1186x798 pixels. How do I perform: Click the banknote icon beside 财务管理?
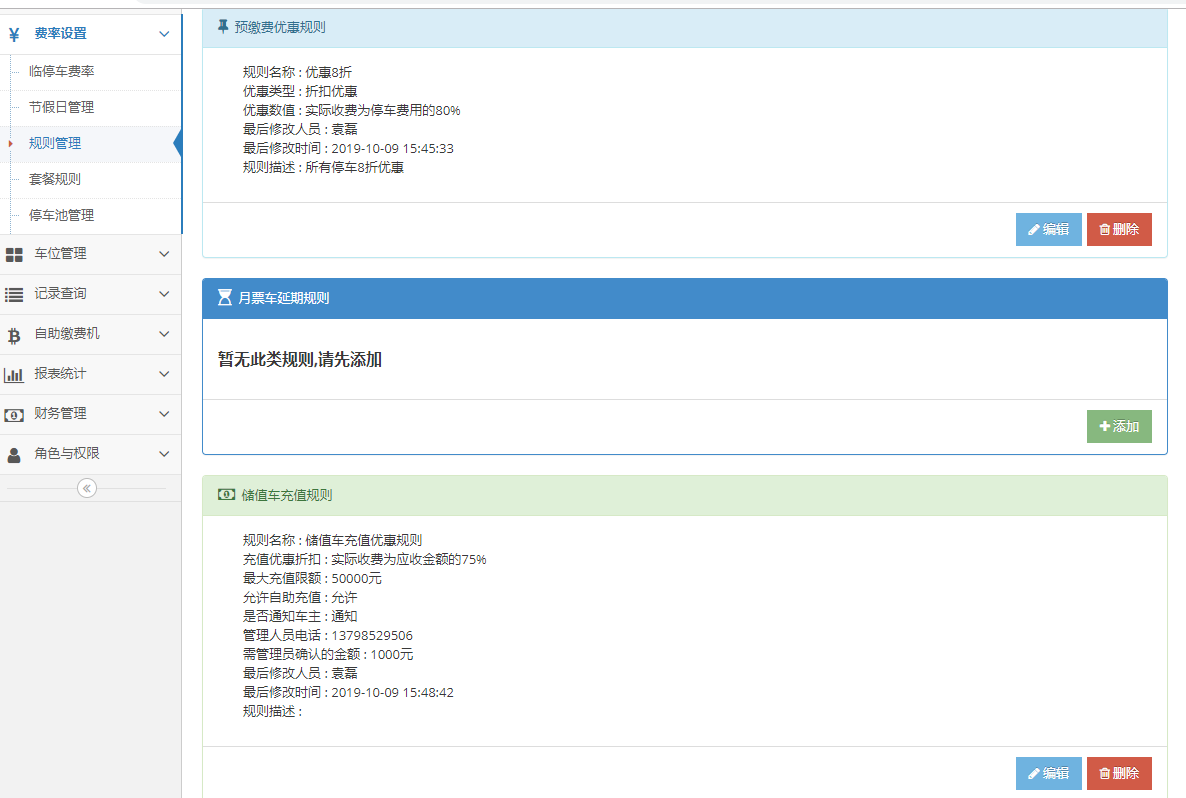pyautogui.click(x=15, y=413)
